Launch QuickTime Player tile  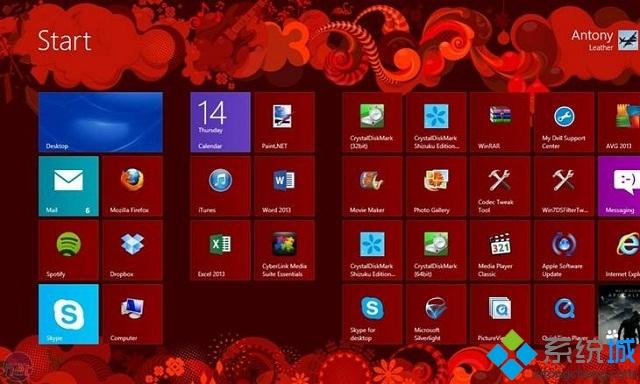click(x=564, y=314)
